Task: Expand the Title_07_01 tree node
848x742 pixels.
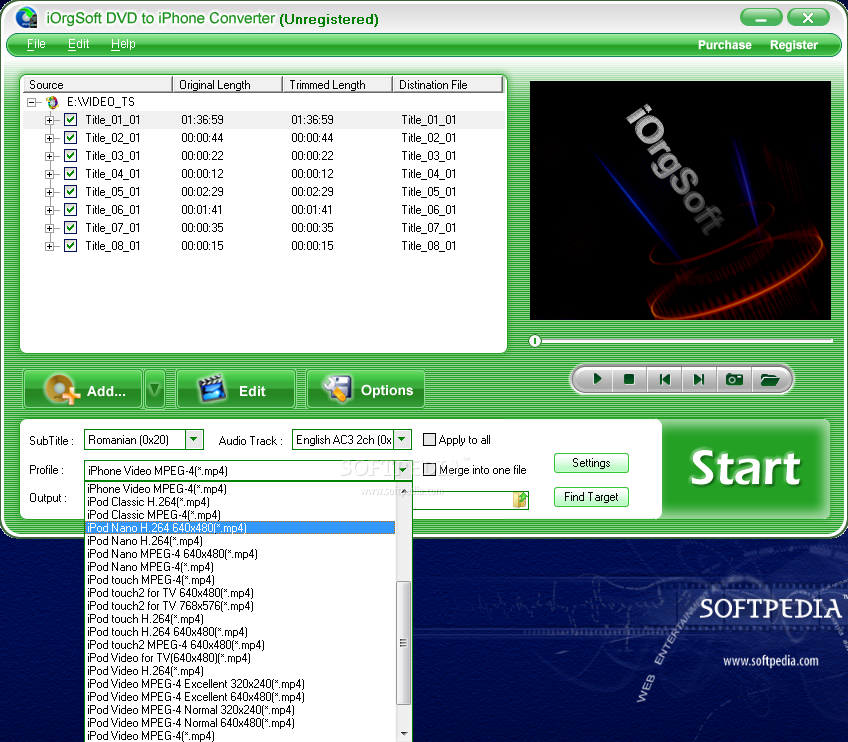Action: 49,228
